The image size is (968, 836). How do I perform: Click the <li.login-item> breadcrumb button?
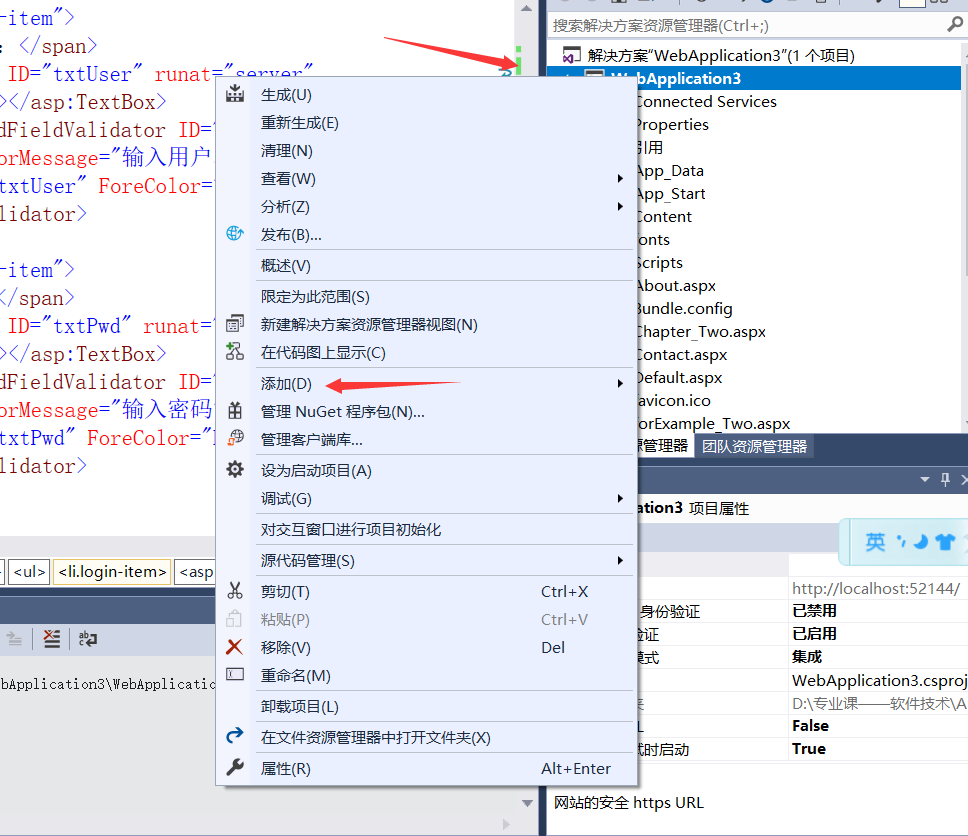[x=110, y=571]
